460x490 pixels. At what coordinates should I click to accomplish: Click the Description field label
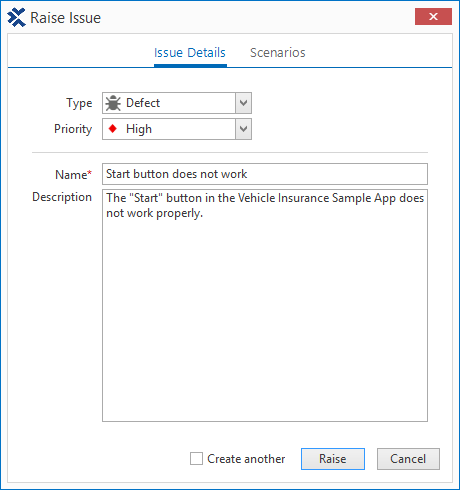point(62,197)
